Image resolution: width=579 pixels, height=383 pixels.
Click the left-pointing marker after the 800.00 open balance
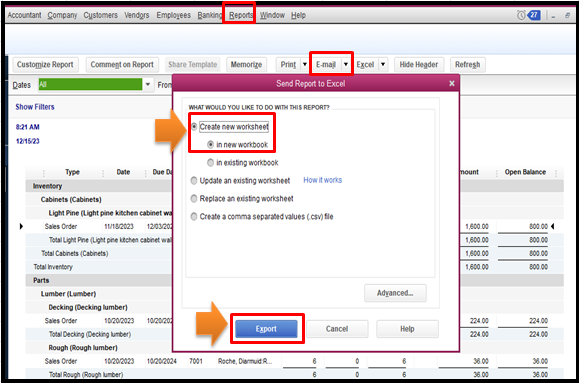coord(553,226)
